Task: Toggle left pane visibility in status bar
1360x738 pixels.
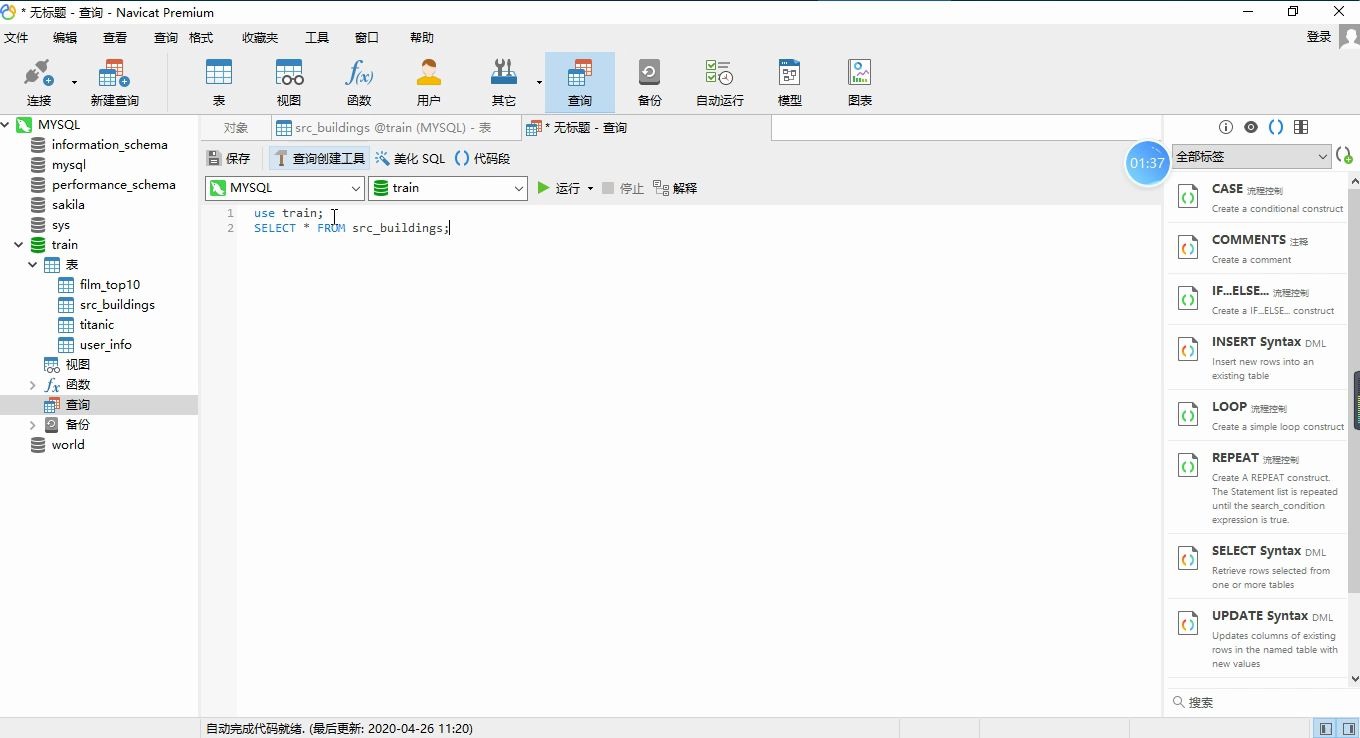Action: [1326, 729]
